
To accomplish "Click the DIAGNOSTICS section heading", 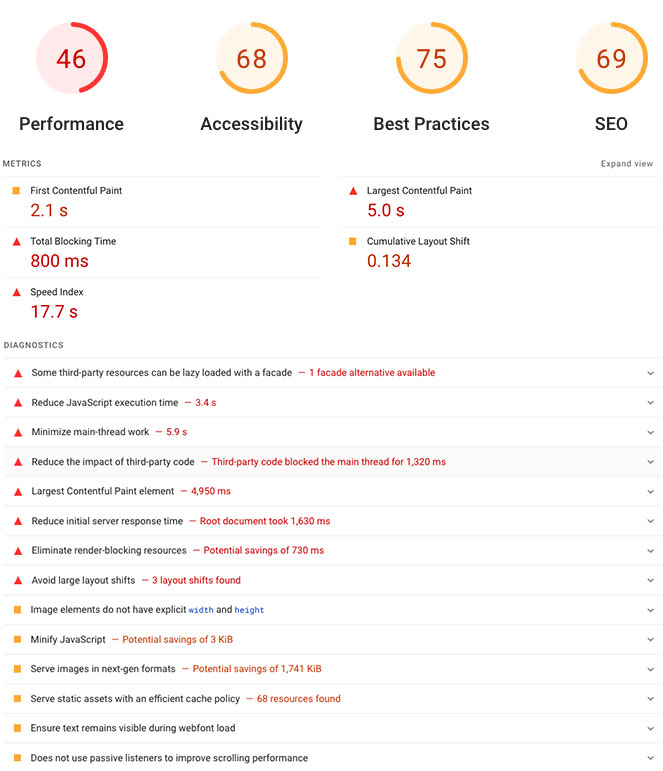I will [x=33, y=345].
